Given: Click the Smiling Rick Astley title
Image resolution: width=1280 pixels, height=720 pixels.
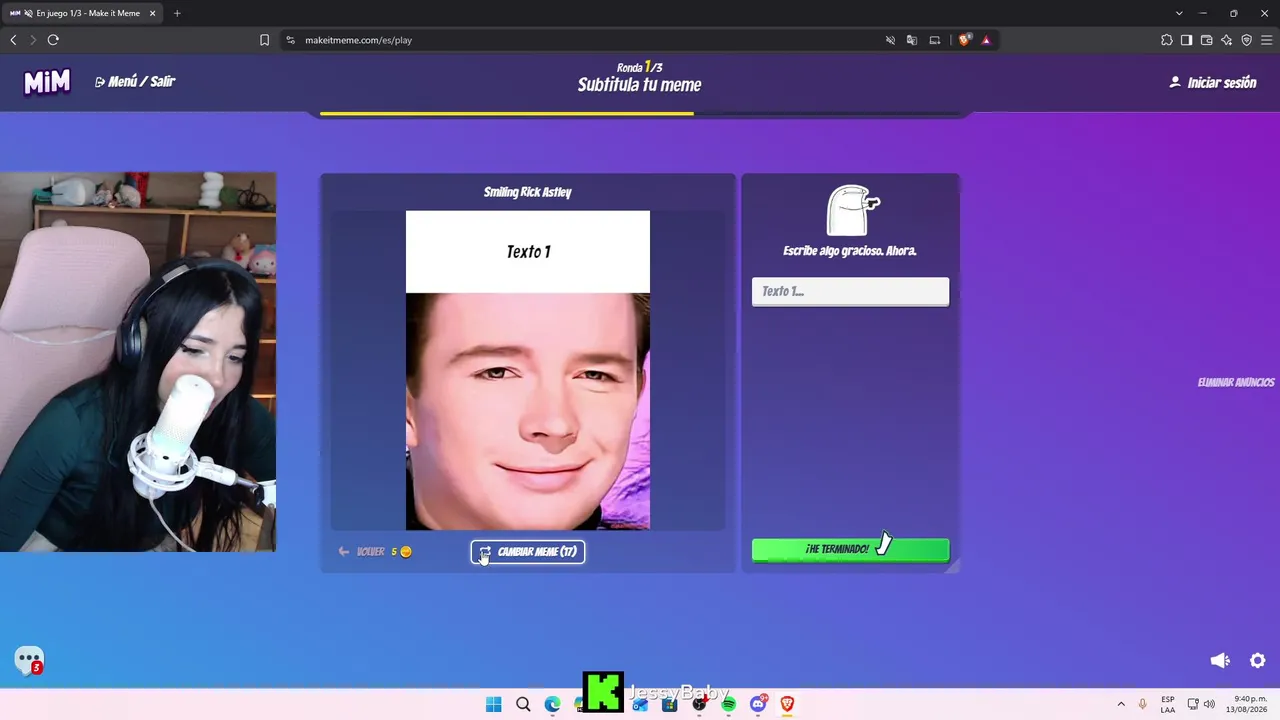Looking at the screenshot, I should [x=528, y=192].
